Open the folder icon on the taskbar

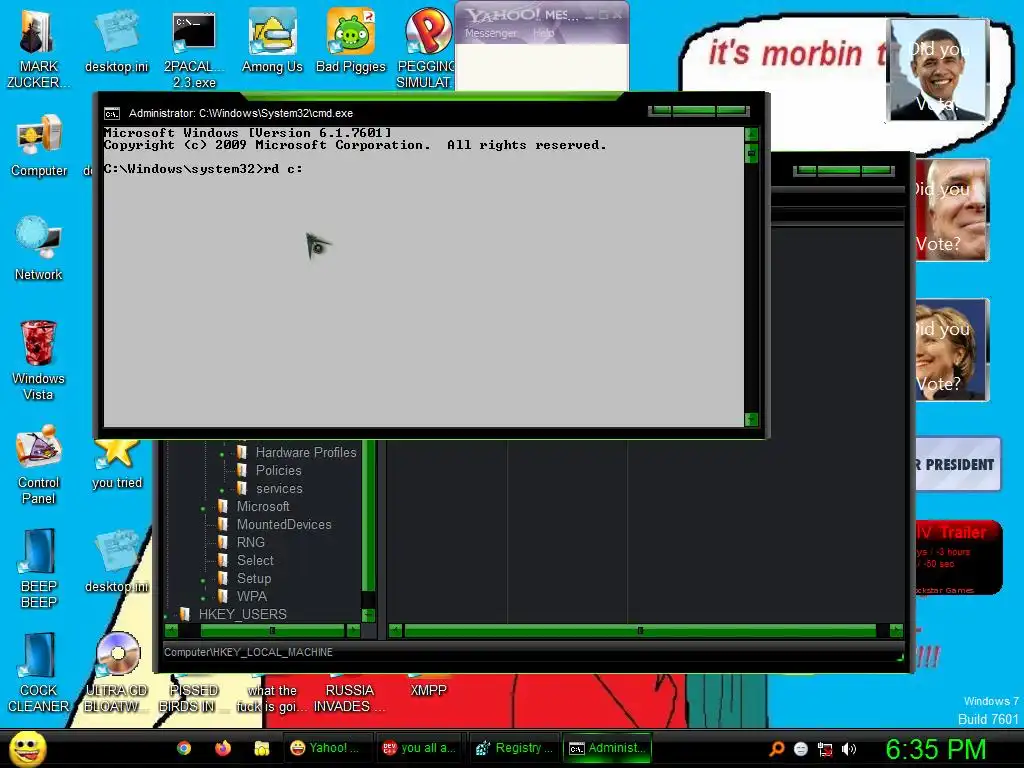click(x=262, y=748)
